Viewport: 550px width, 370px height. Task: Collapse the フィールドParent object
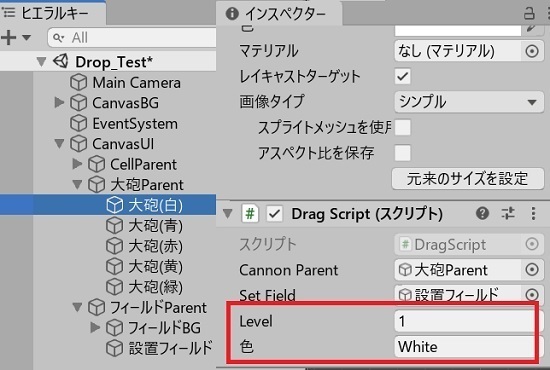77,307
